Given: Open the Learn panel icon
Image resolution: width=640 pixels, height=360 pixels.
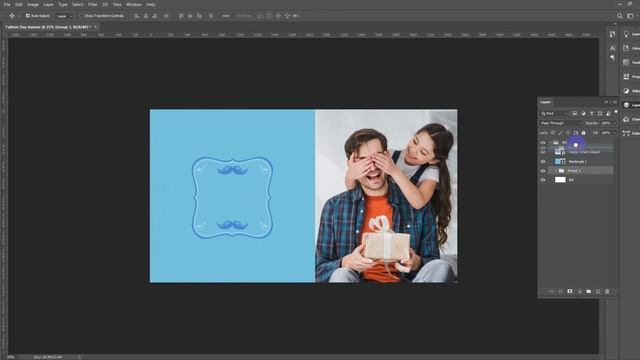Looking at the screenshot, I should tap(627, 35).
